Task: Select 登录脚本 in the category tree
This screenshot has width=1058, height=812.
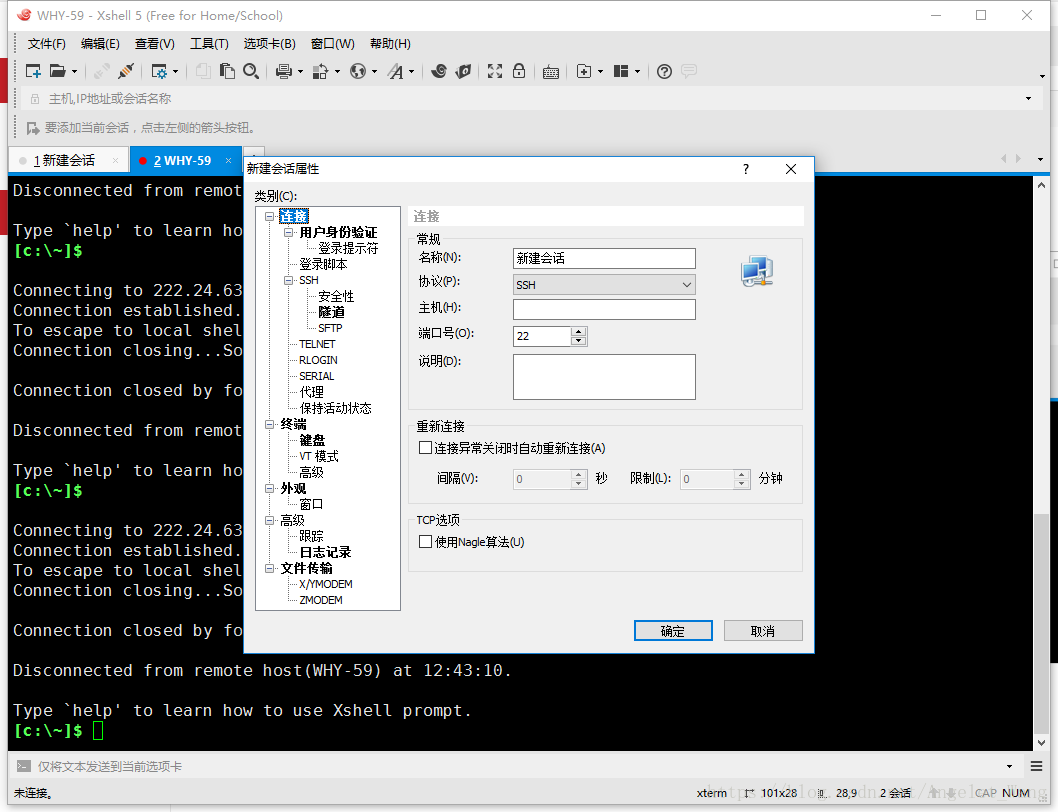Action: pyautogui.click(x=323, y=264)
